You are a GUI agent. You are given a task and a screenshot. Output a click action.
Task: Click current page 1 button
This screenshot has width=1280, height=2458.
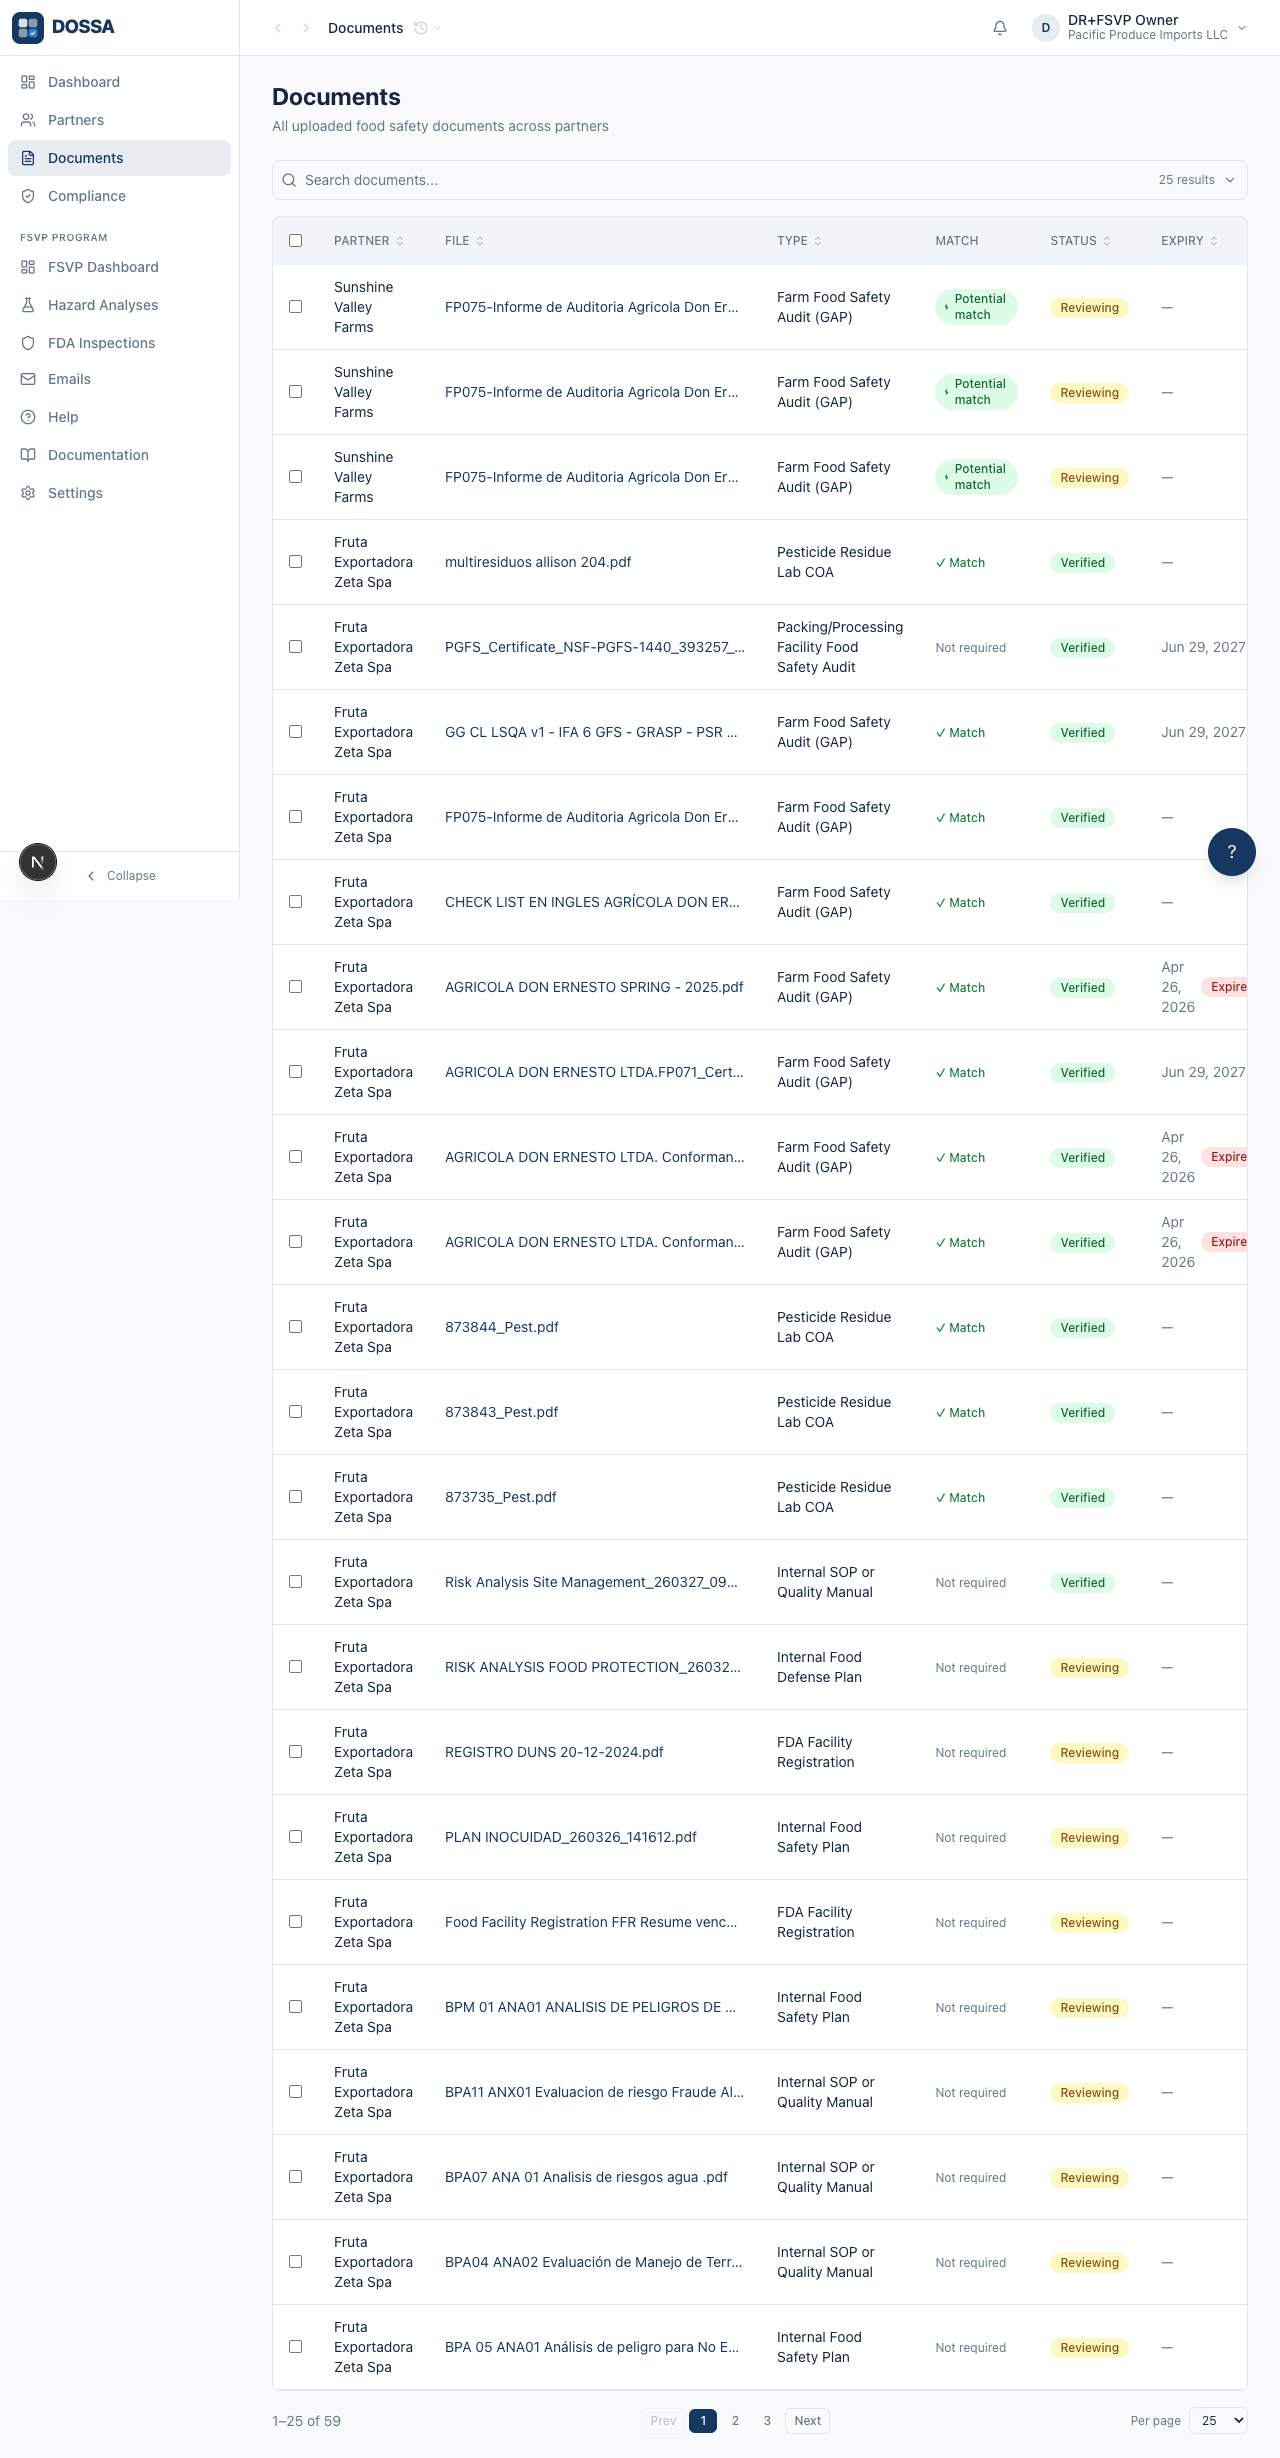(703, 2421)
